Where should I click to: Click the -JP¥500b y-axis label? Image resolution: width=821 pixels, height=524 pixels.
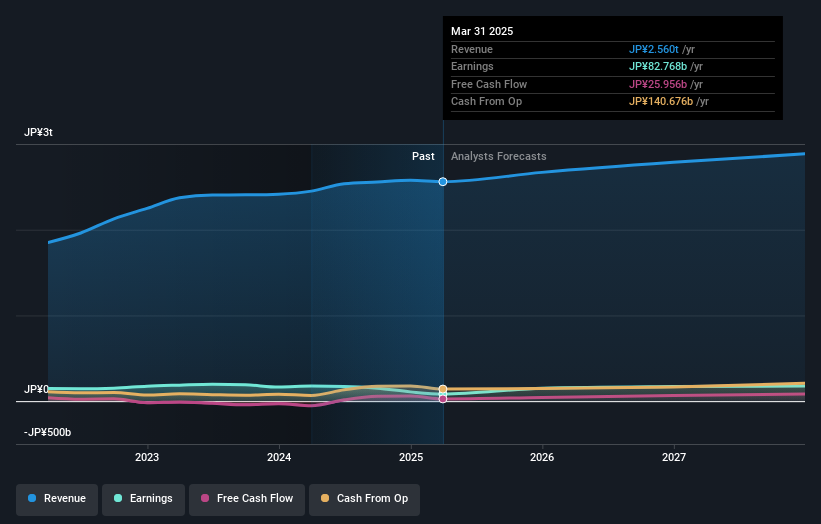[x=47, y=432]
